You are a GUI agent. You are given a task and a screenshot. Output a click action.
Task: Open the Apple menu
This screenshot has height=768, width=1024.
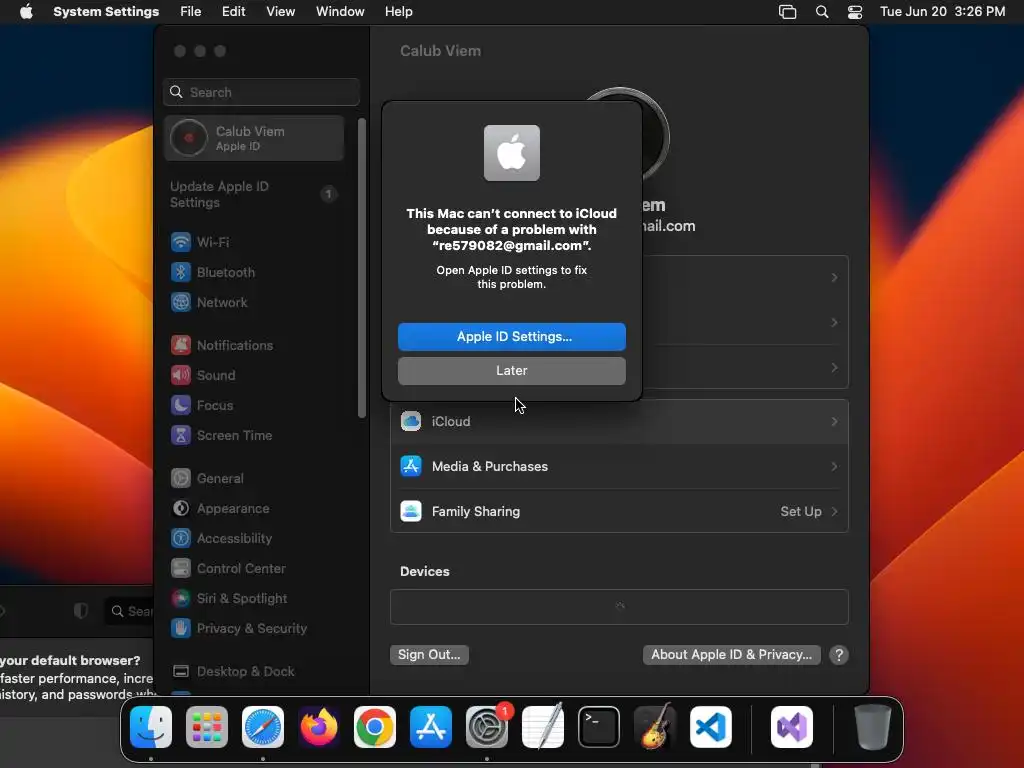point(26,12)
